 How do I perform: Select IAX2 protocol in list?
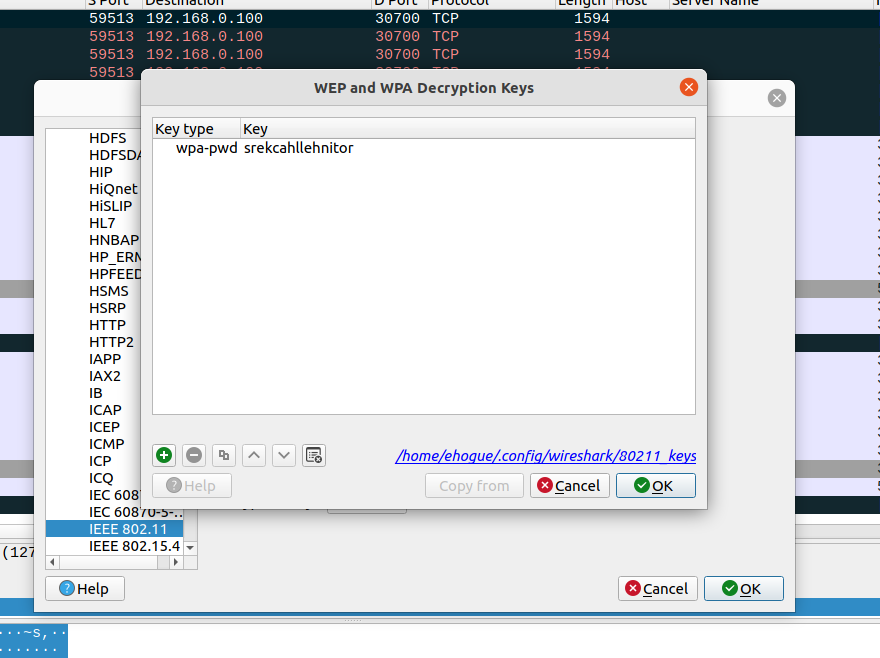[105, 376]
